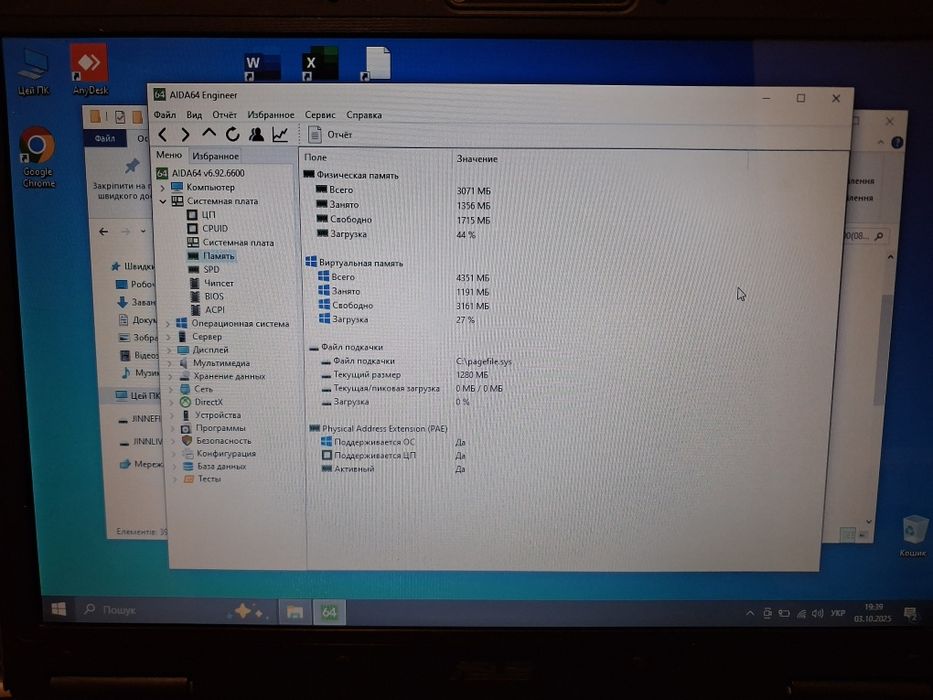The width and height of the screenshot is (933, 700).
Task: Click the AIDA64 taskbar icon
Action: 329,612
